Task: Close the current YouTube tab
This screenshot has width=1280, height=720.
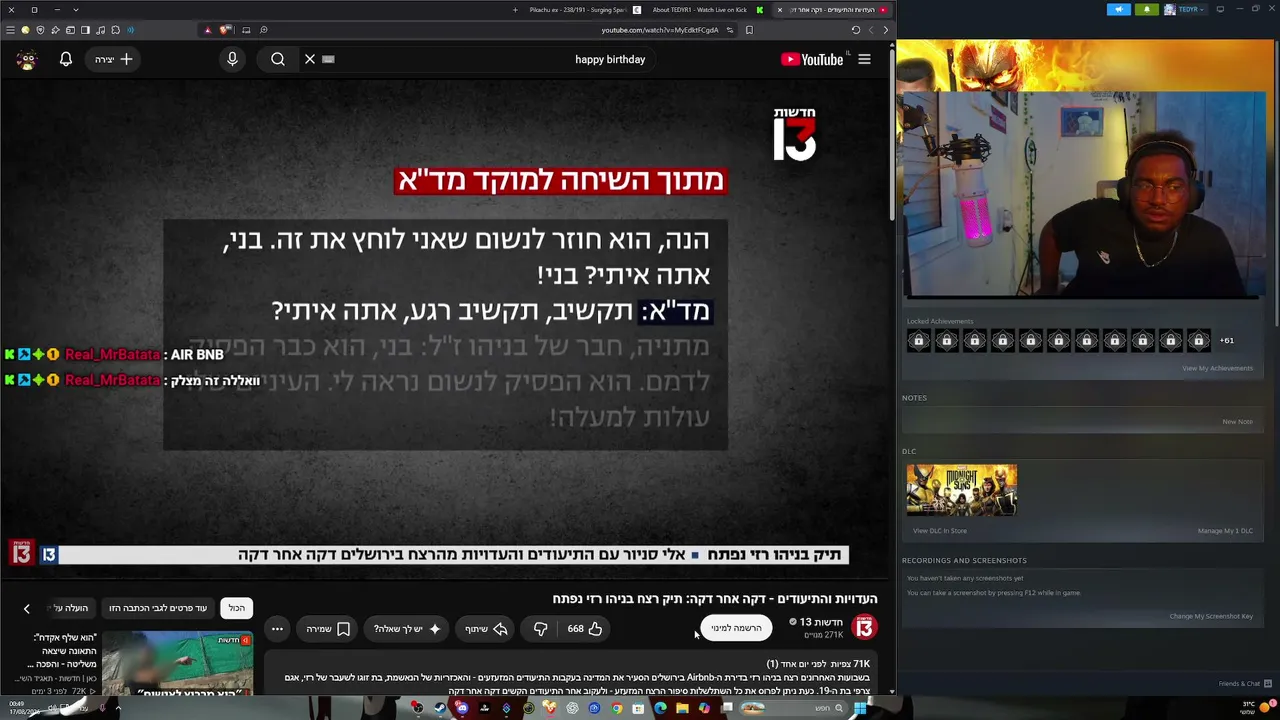Action: point(780,10)
